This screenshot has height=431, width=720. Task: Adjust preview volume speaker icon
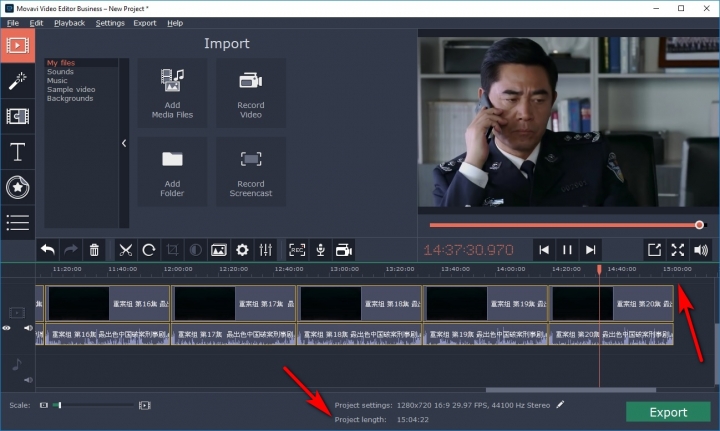pos(701,250)
